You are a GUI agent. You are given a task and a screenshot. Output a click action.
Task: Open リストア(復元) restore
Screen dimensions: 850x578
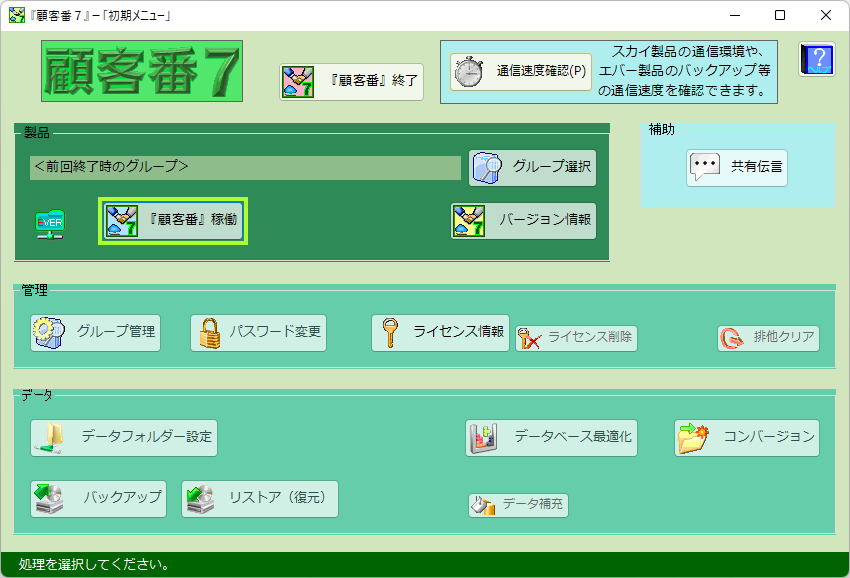pyautogui.click(x=260, y=499)
